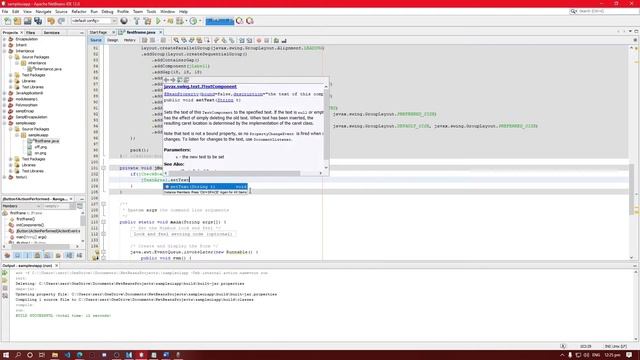Click the Search field in title area
This screenshot has height=360, width=640.
tap(604, 11)
